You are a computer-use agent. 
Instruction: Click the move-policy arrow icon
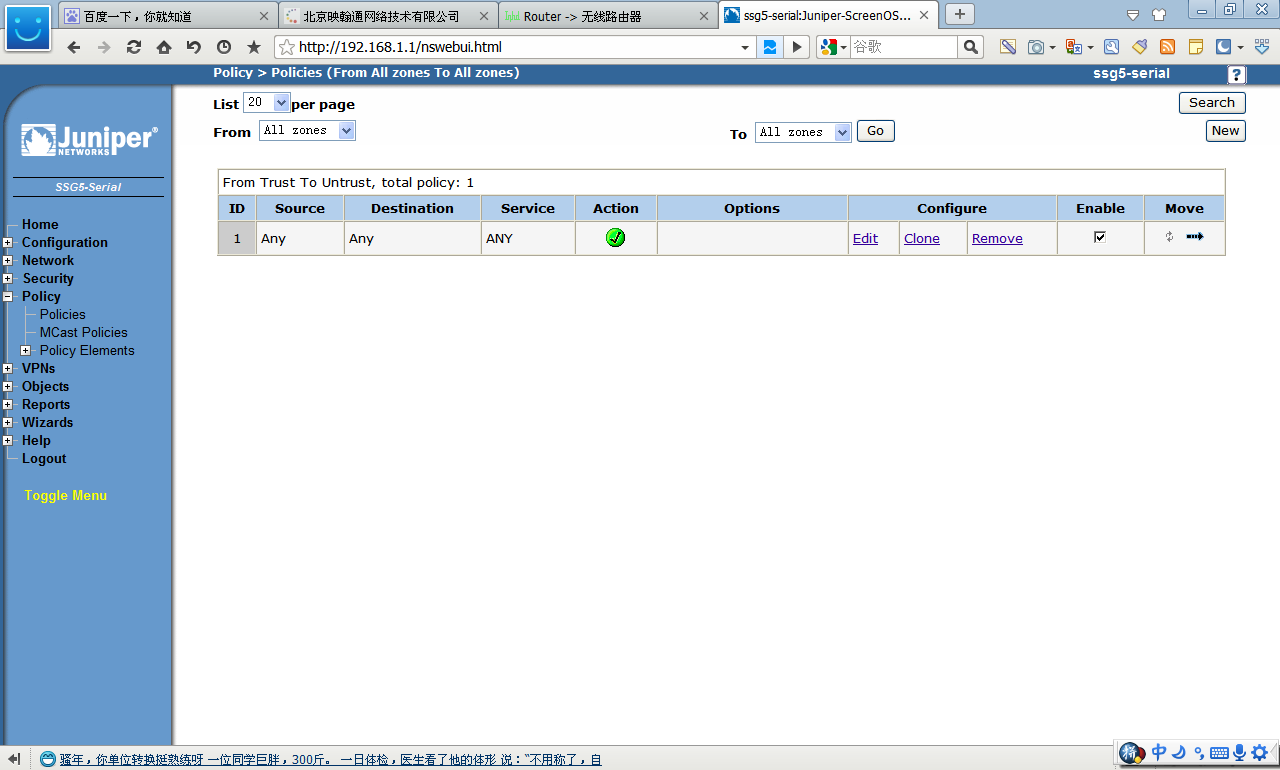pyautogui.click(x=1195, y=237)
